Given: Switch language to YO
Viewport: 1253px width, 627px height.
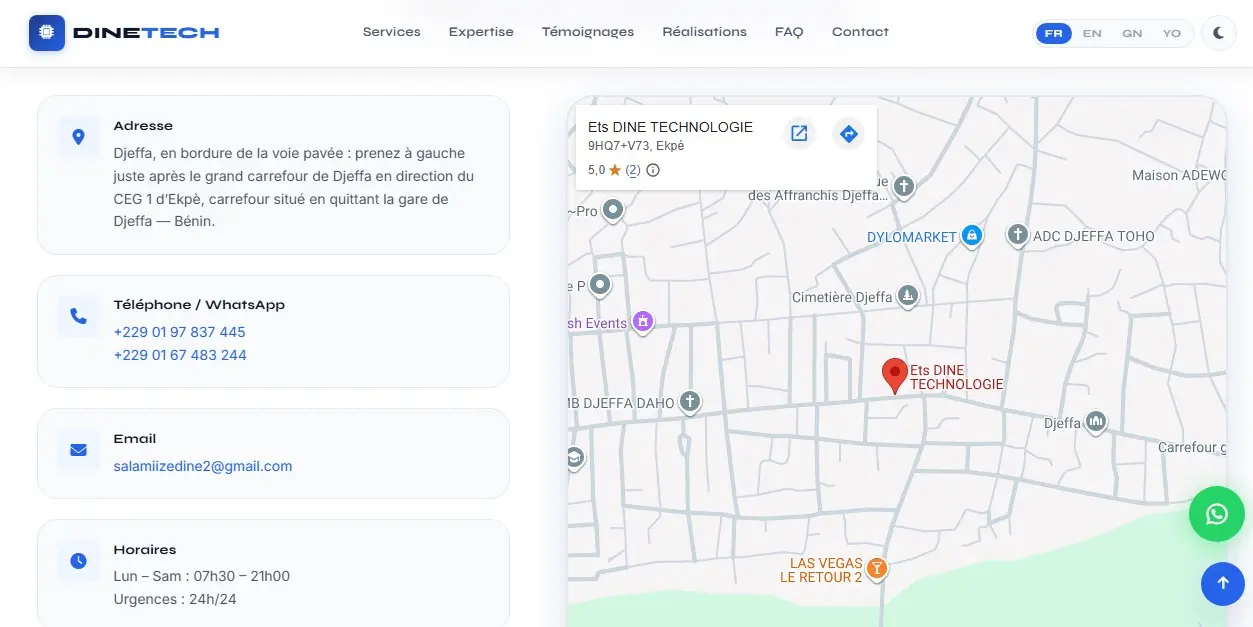Looking at the screenshot, I should coord(1171,33).
